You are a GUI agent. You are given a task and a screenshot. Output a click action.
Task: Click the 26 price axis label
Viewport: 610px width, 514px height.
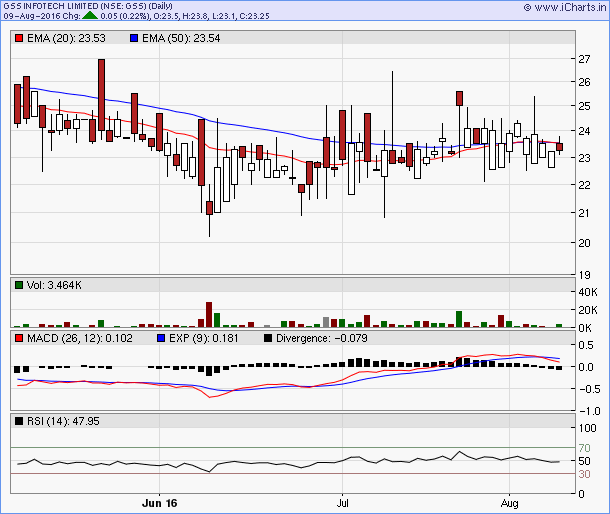coord(584,82)
